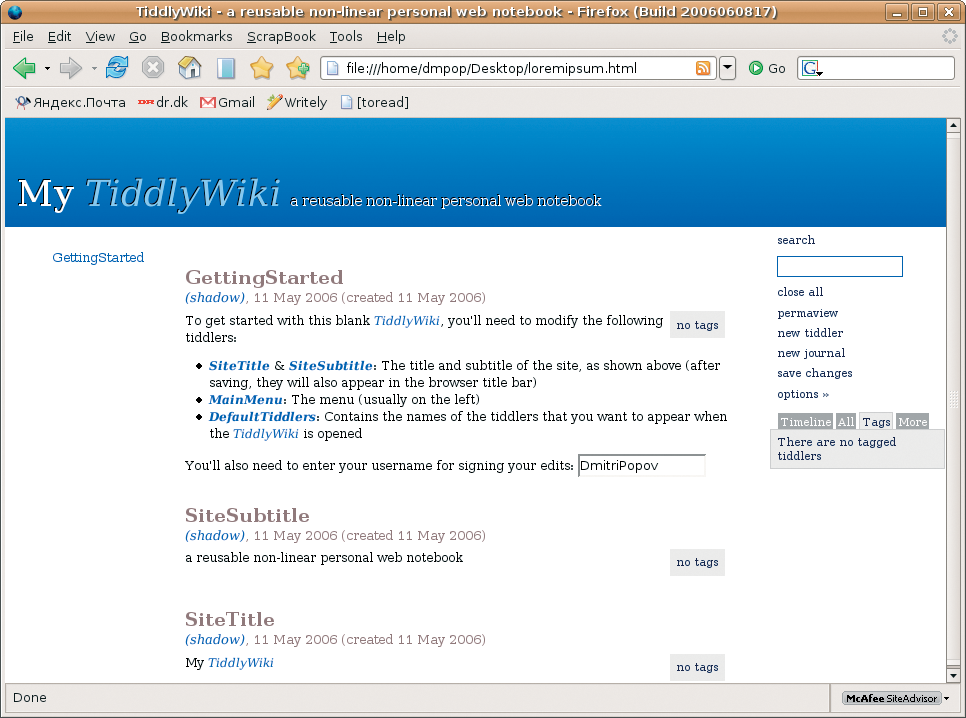Open the Back history dropdown arrow

point(47,68)
